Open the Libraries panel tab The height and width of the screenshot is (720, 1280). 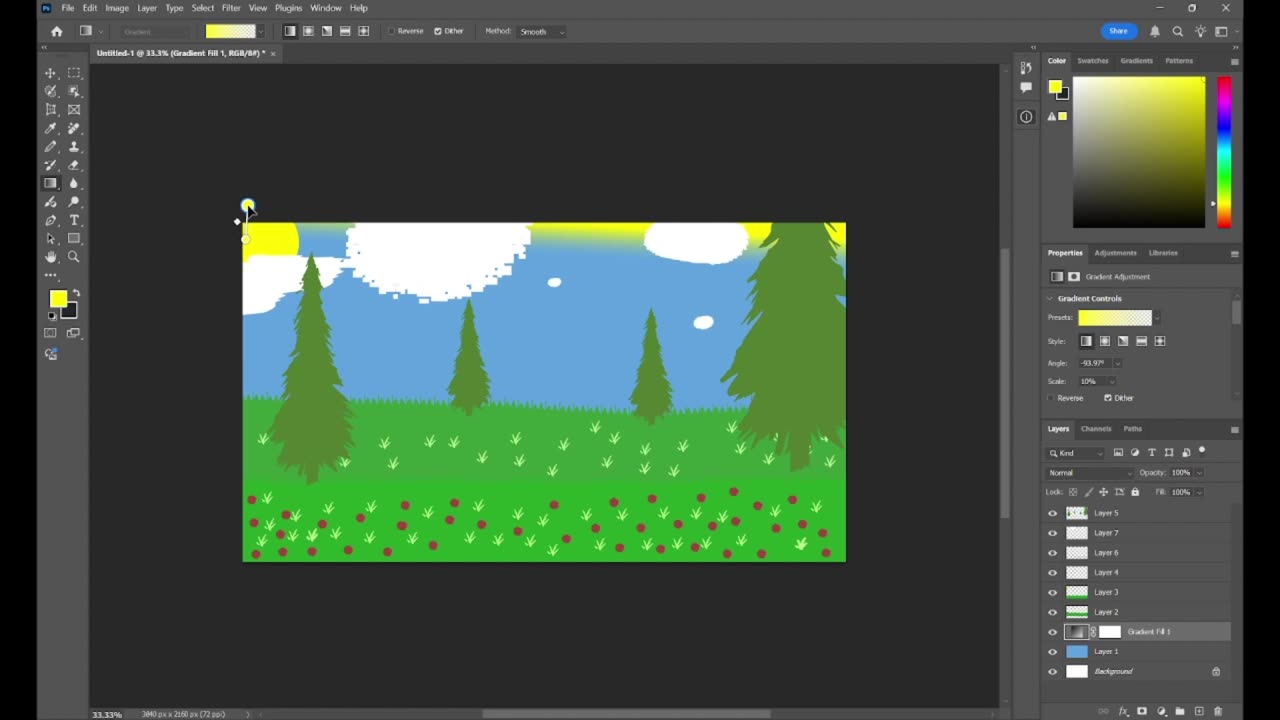click(1163, 253)
